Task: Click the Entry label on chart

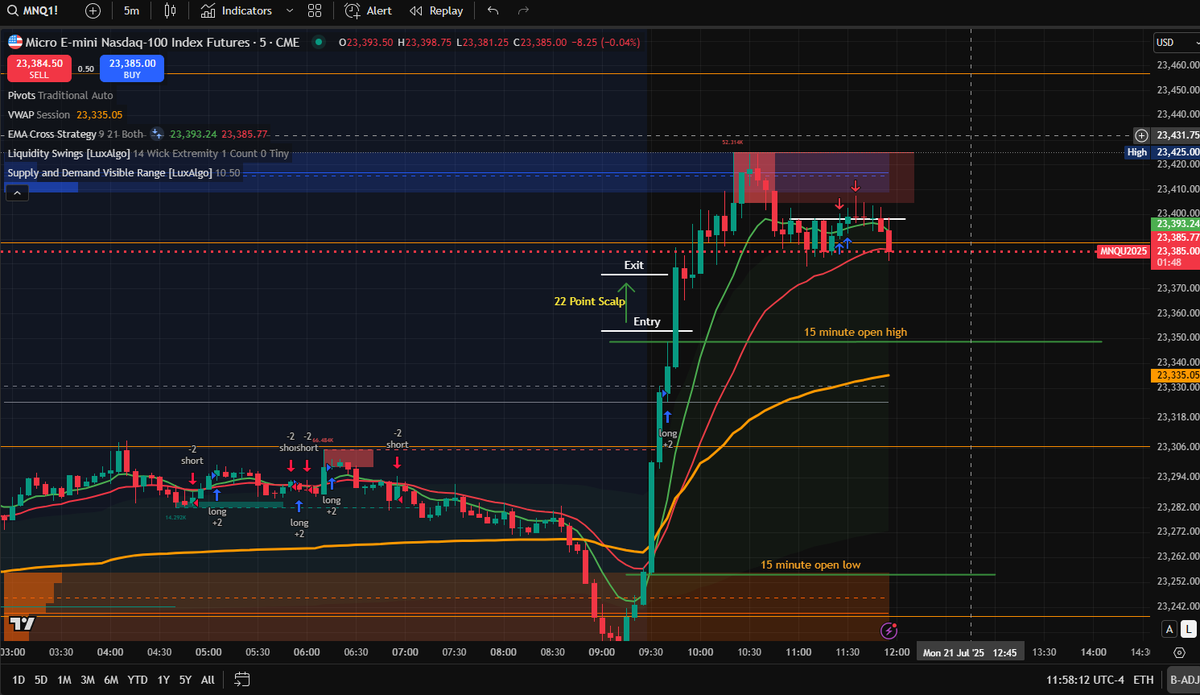Action: coord(647,321)
